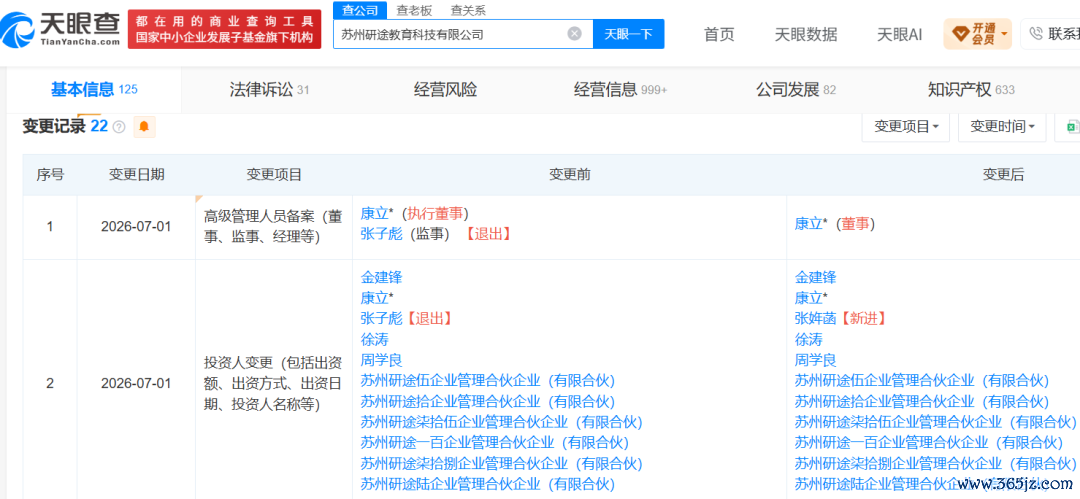Switch to the 查关系 search tab
Image resolution: width=1080 pixels, height=499 pixels.
pos(468,10)
